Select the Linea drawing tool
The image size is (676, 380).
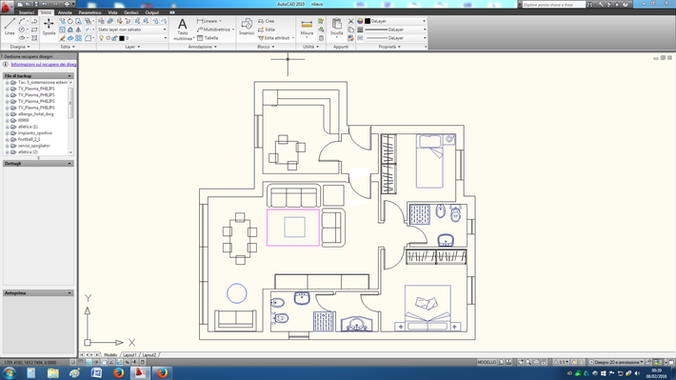tap(9, 27)
